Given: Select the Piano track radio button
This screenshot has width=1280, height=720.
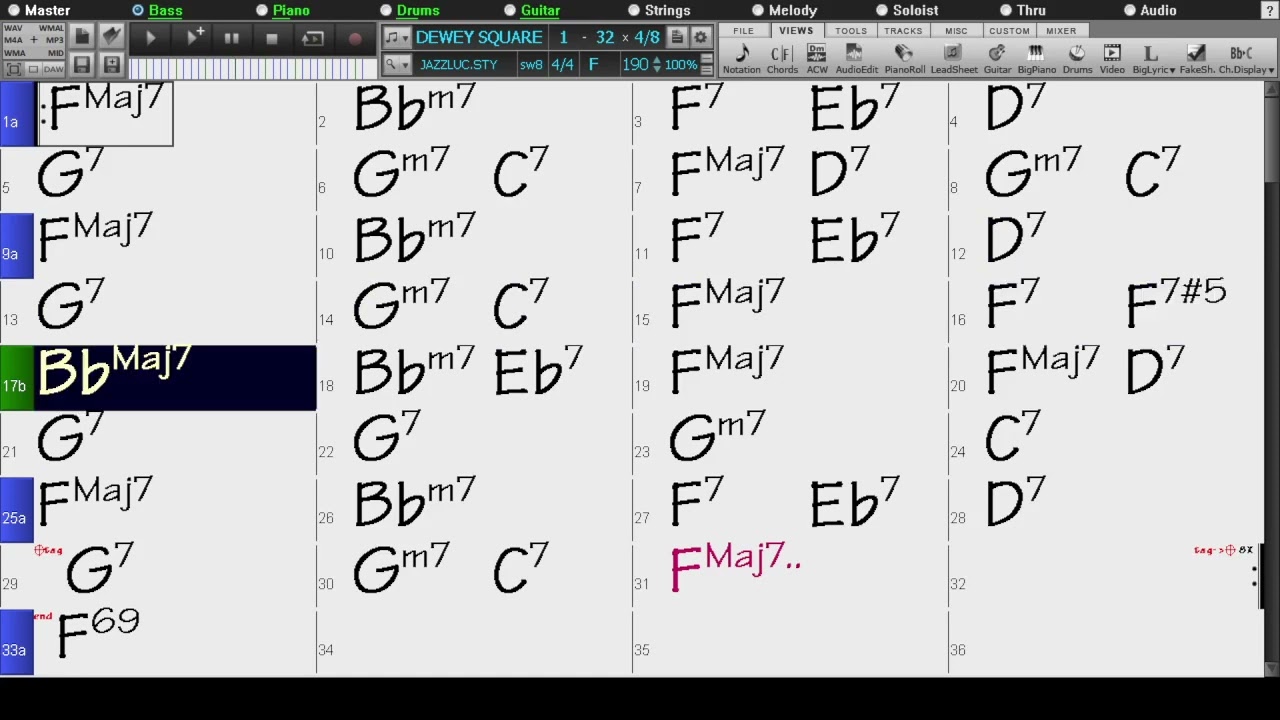Looking at the screenshot, I should [x=262, y=10].
